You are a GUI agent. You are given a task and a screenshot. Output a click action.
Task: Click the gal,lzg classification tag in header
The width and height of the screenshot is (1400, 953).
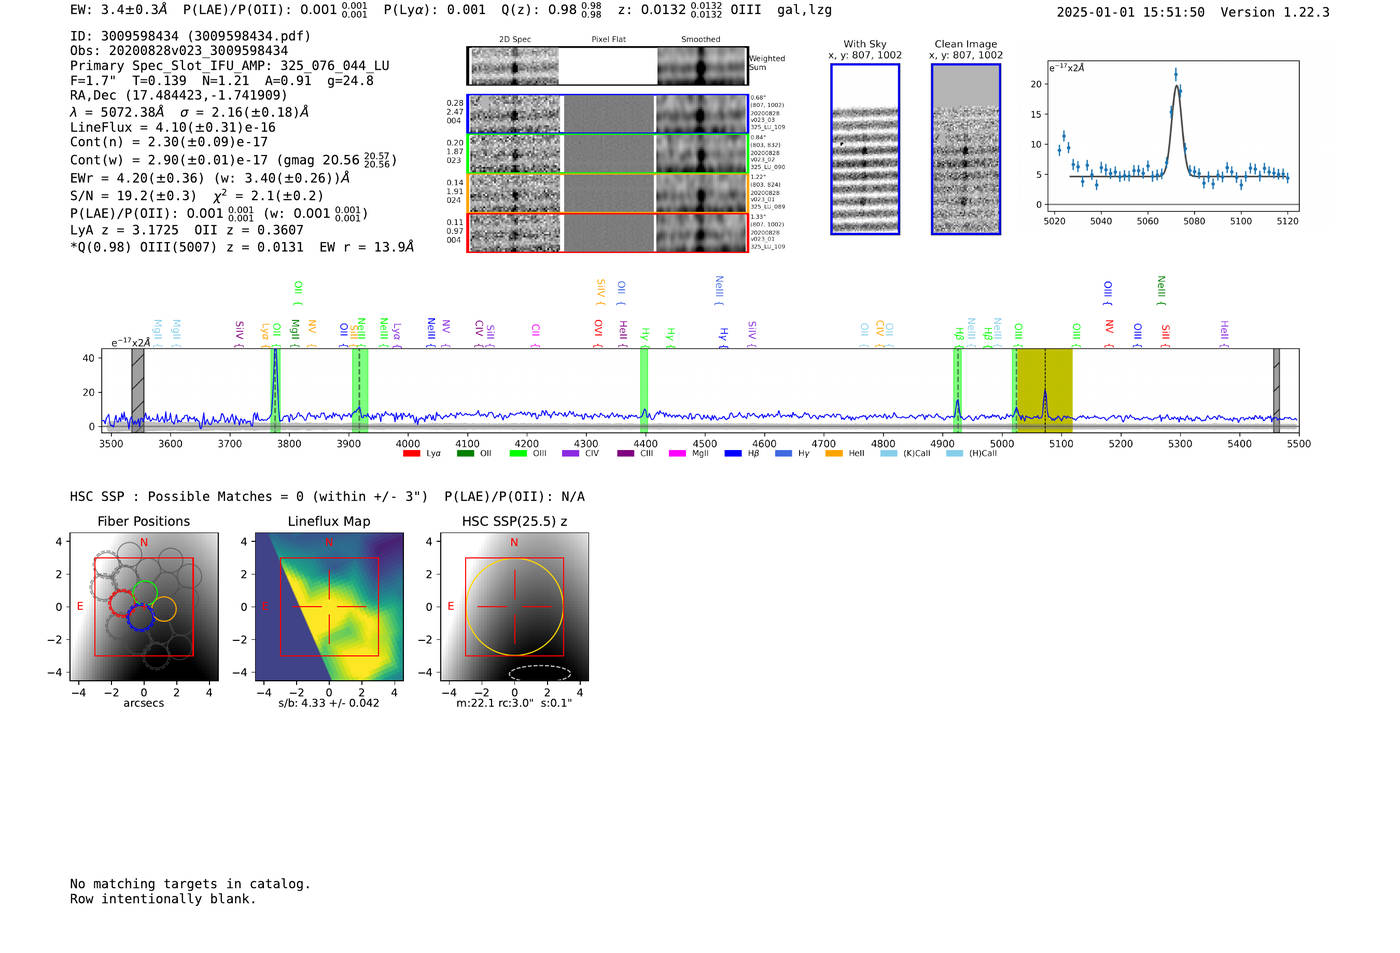pos(804,10)
